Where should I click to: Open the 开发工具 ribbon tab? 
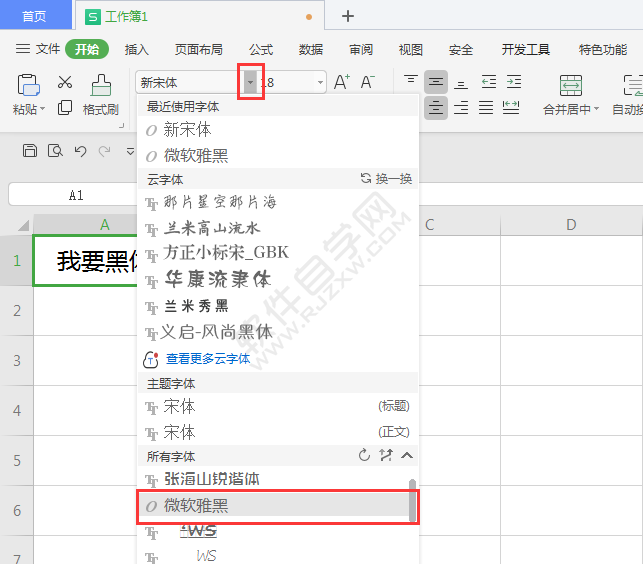coord(526,50)
